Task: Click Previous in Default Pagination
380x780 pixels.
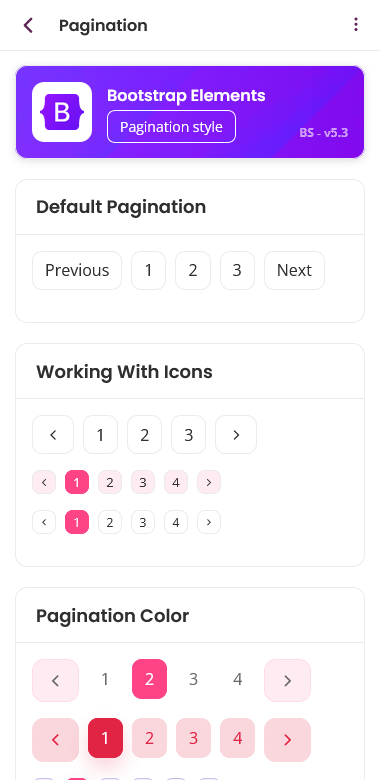Action: pos(77,271)
